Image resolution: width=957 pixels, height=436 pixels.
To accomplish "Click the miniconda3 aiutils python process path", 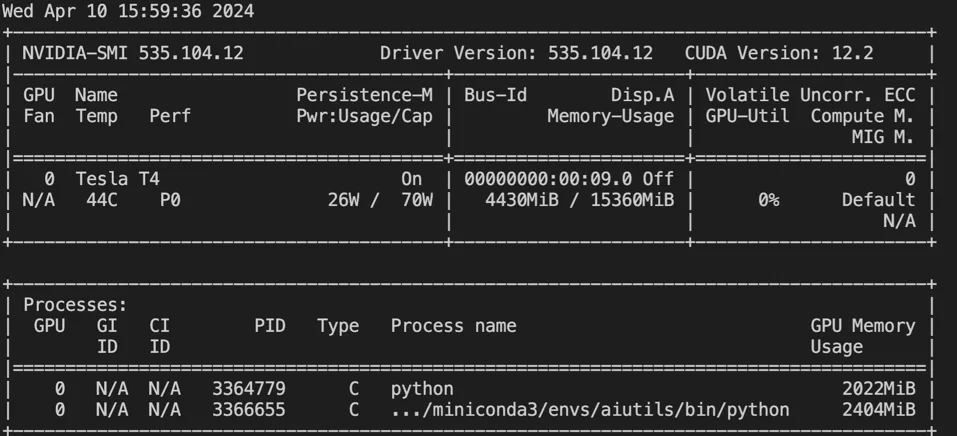I will point(590,409).
